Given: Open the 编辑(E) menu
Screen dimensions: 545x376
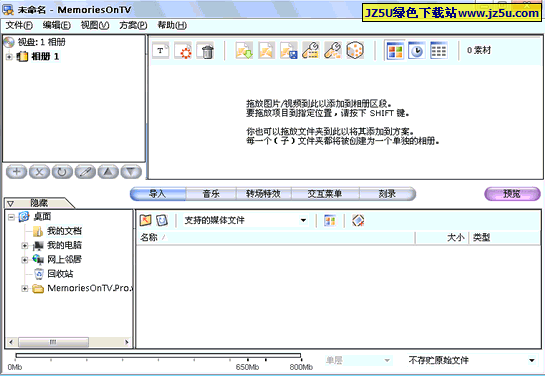Looking at the screenshot, I should (57, 25).
